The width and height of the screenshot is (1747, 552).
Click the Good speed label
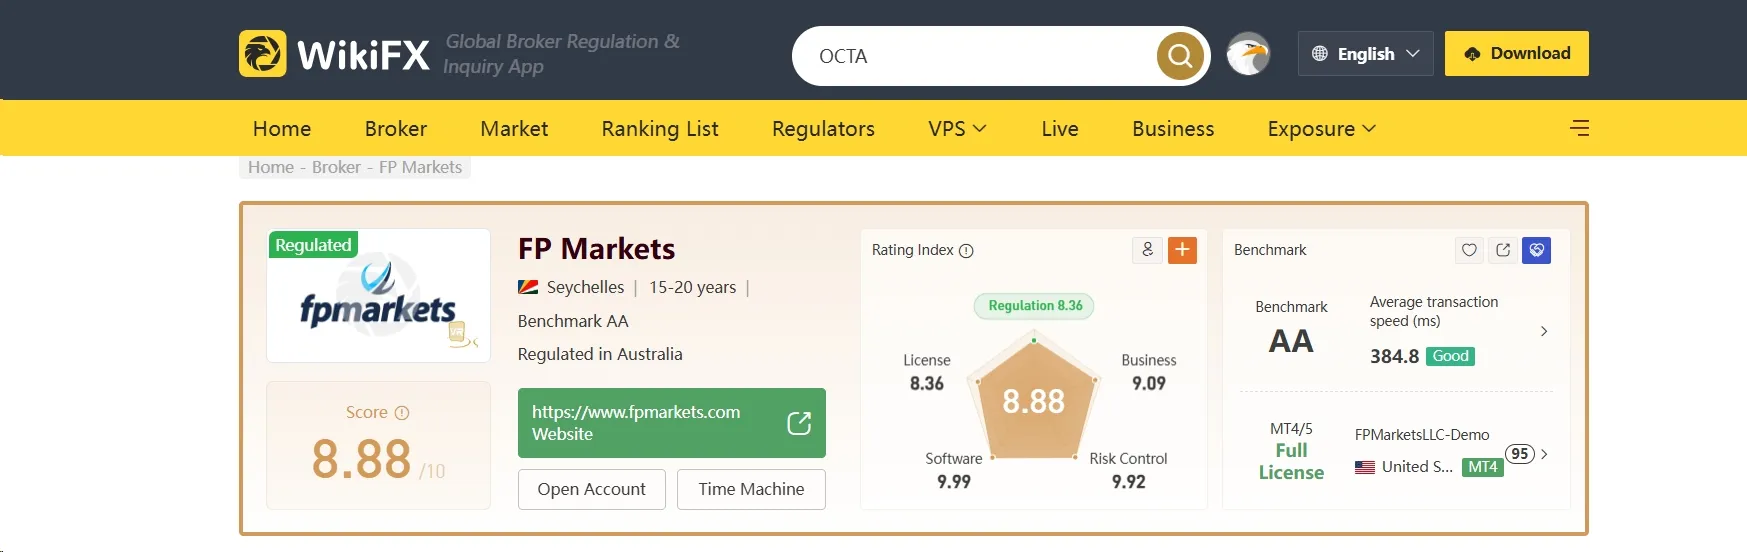(x=1450, y=356)
